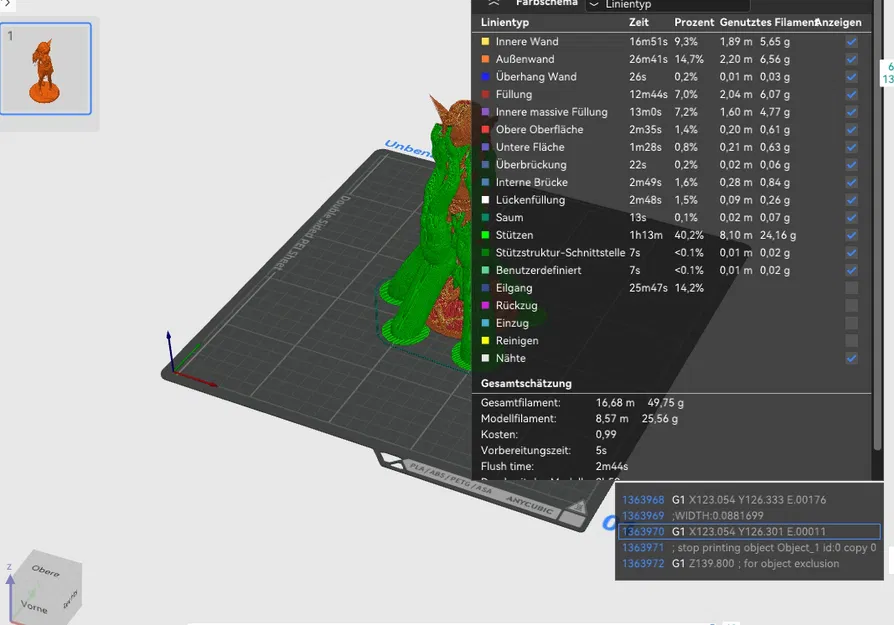Select G-code line 1363969 WIDTH comment
This screenshot has height=625, width=894.
pyautogui.click(x=749, y=516)
